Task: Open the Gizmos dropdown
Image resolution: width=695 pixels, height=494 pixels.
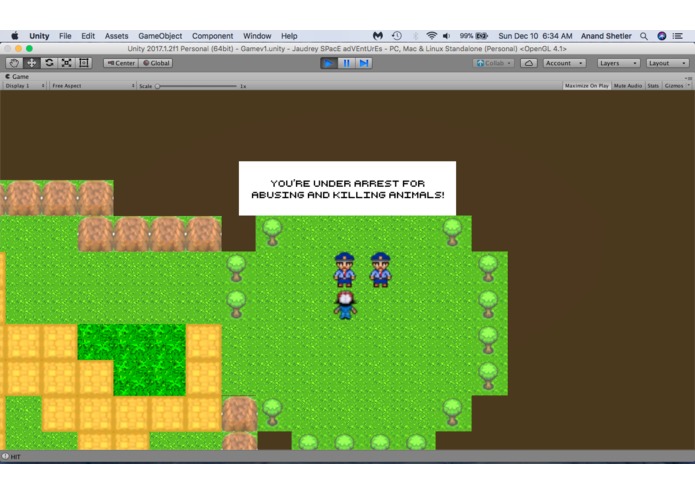Action: 677,86
